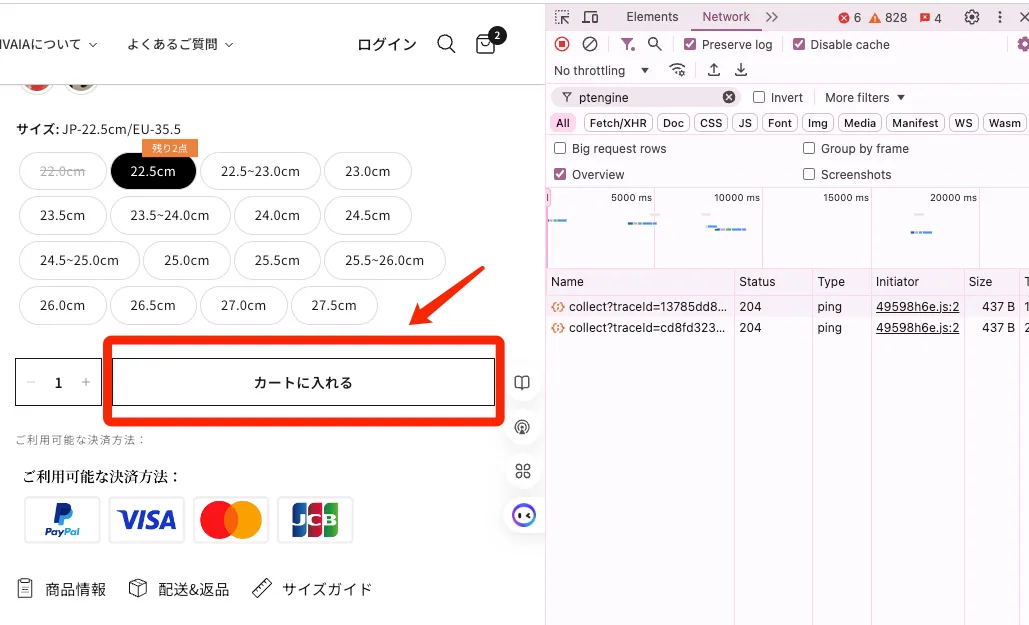Image resolution: width=1029 pixels, height=625 pixels.
Task: Open site search with magnifier icon
Action: [x=446, y=44]
